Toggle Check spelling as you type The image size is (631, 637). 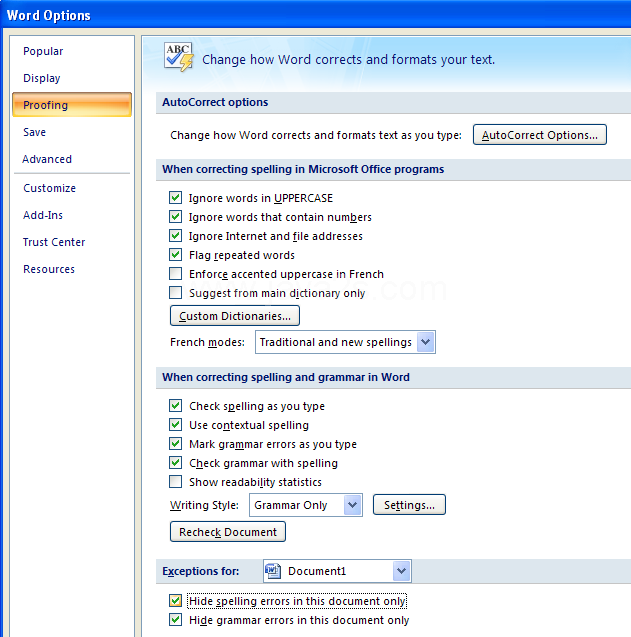click(x=176, y=406)
